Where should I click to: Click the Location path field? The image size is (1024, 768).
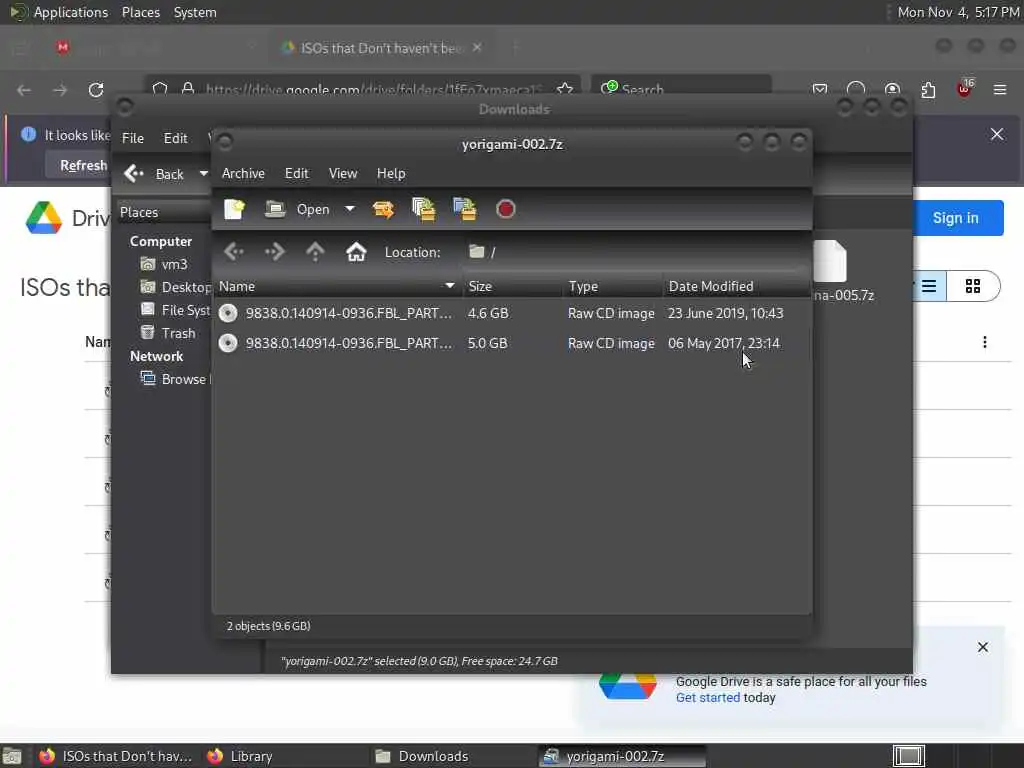click(633, 252)
